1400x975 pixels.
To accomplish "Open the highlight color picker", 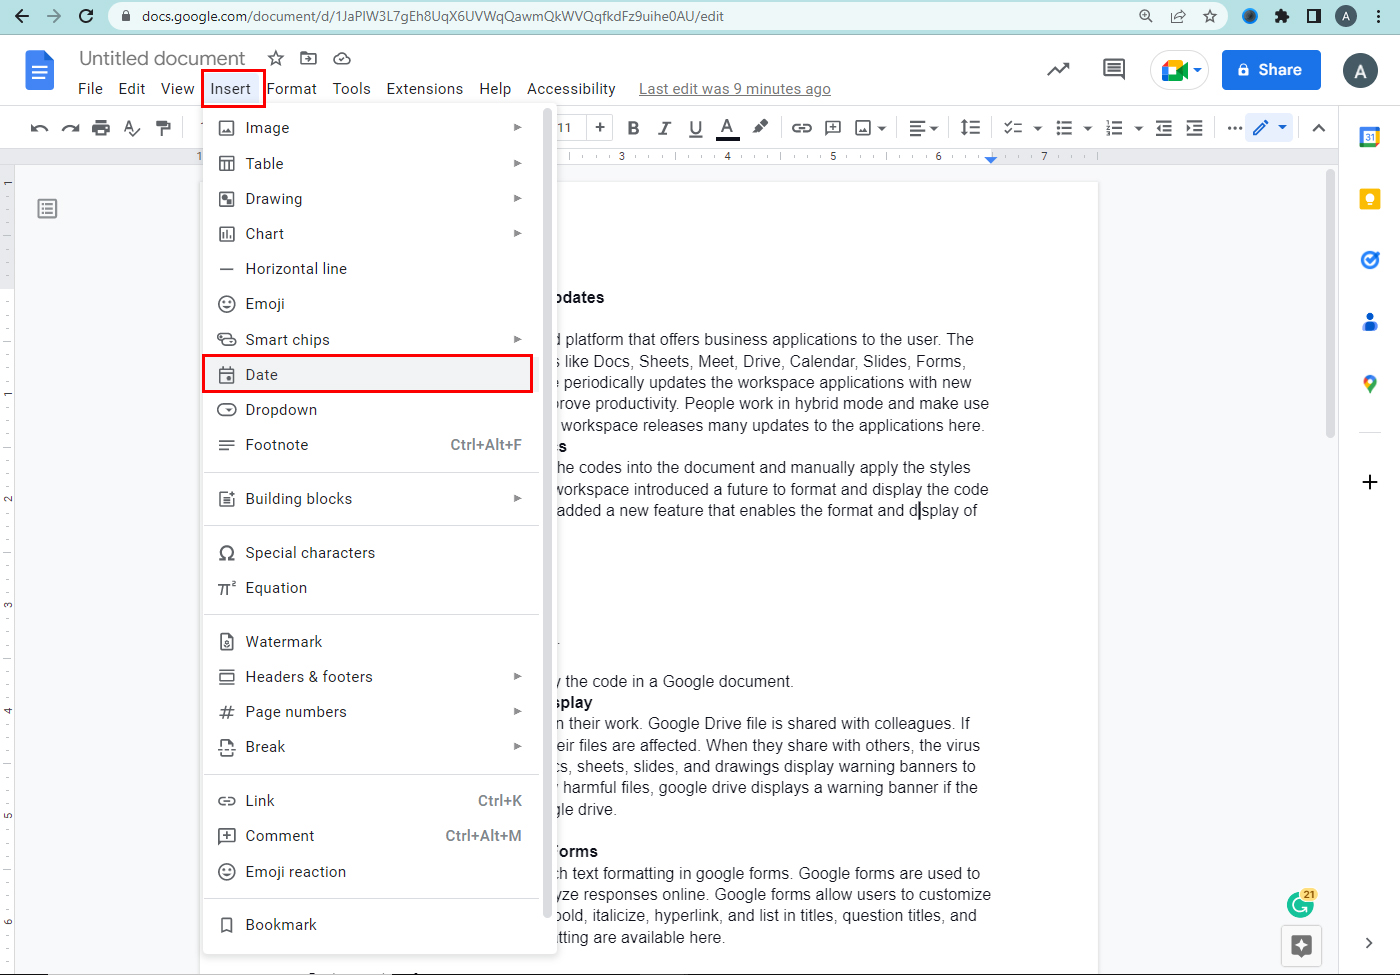I will (x=760, y=127).
